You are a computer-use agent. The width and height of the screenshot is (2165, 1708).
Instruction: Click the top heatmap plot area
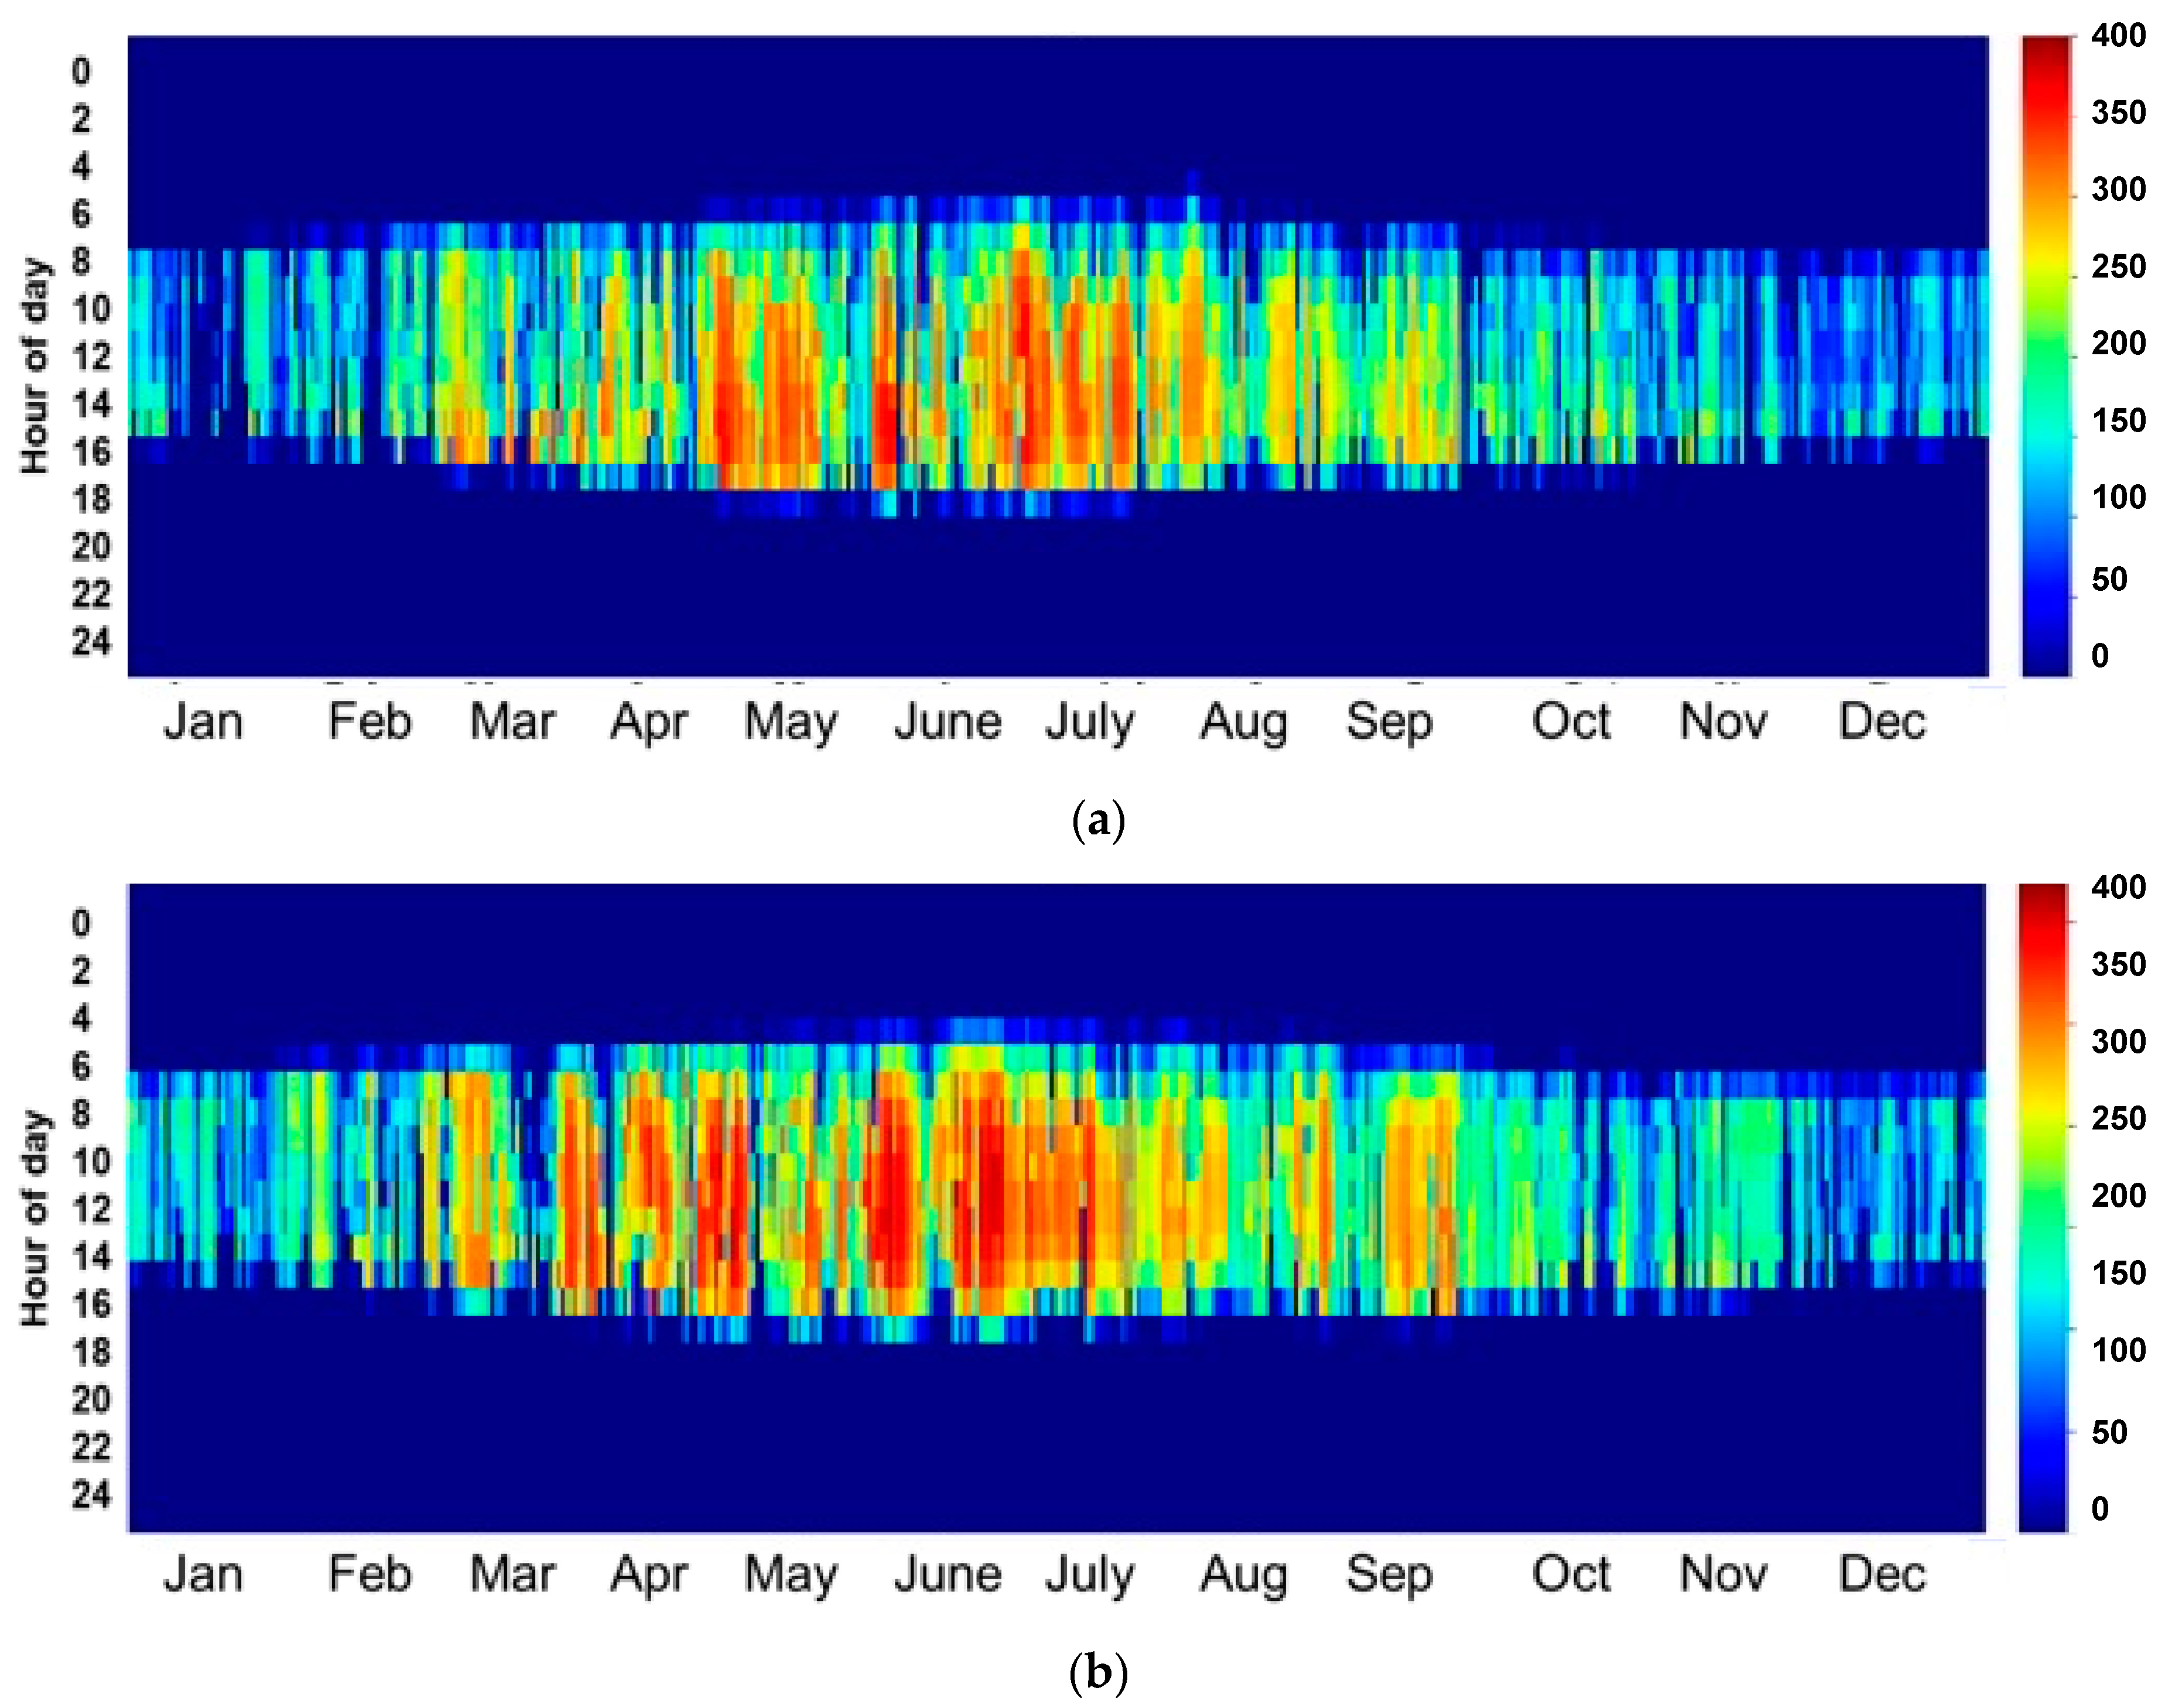coord(1057,356)
